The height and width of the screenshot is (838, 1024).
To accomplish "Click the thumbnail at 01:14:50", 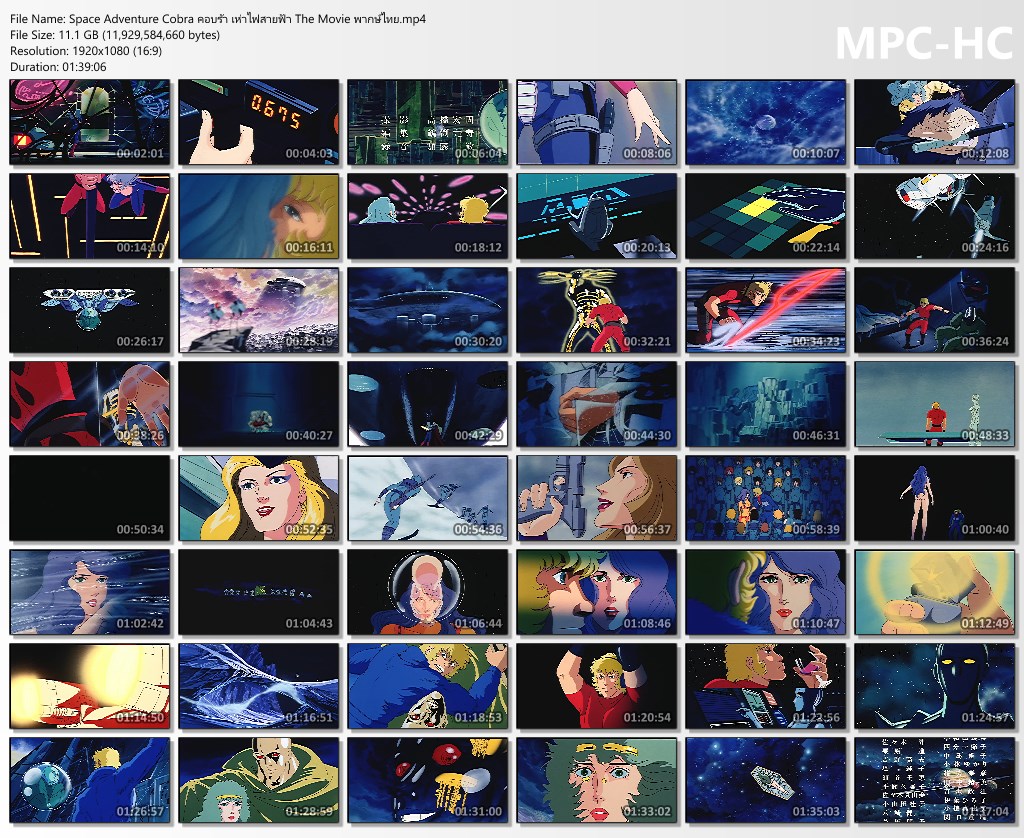I will point(90,686).
